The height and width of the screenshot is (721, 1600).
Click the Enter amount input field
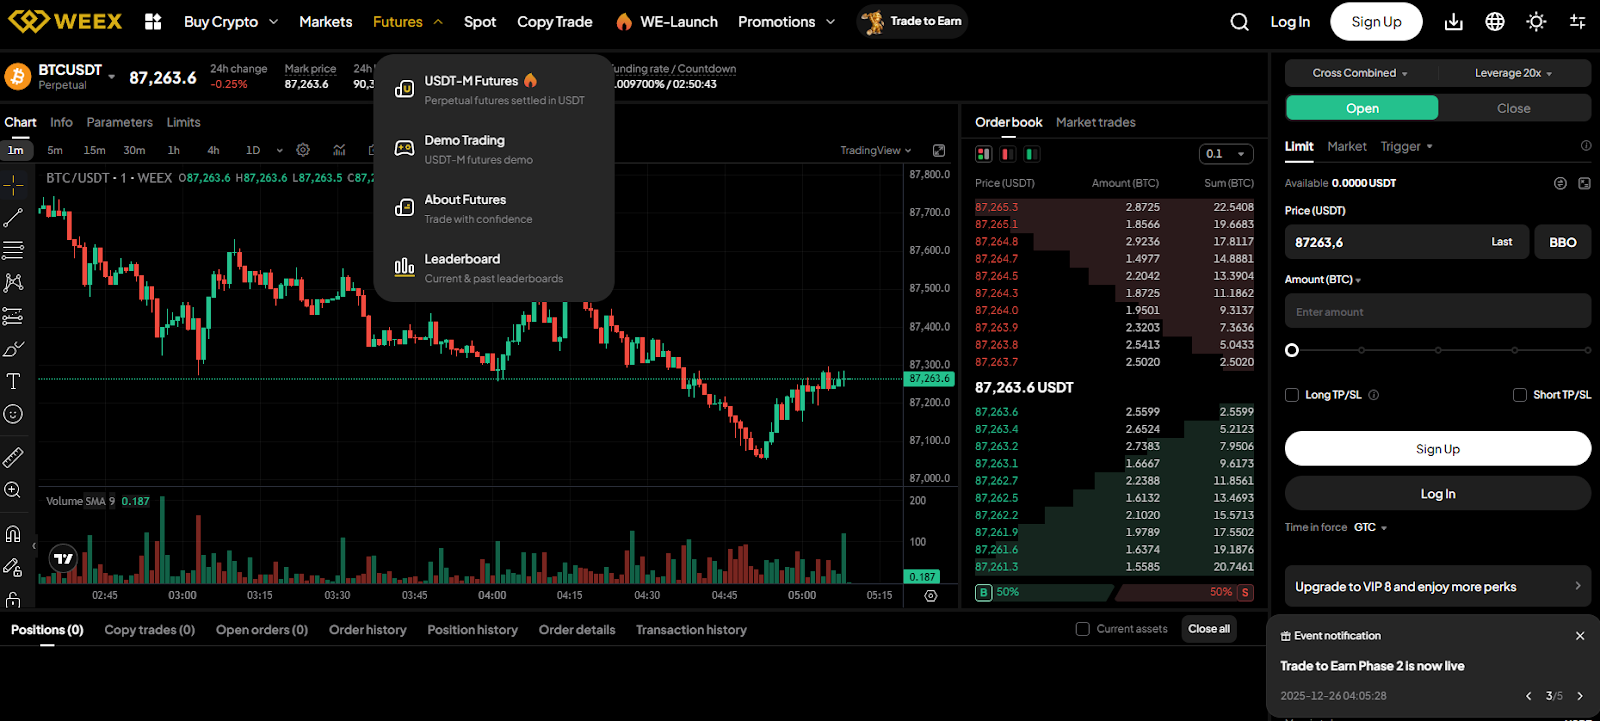click(x=1438, y=311)
